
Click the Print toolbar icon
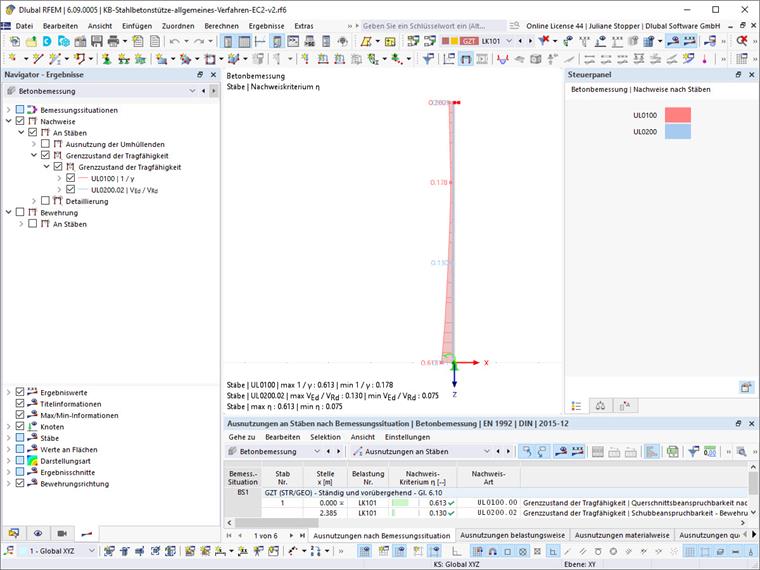click(x=113, y=42)
